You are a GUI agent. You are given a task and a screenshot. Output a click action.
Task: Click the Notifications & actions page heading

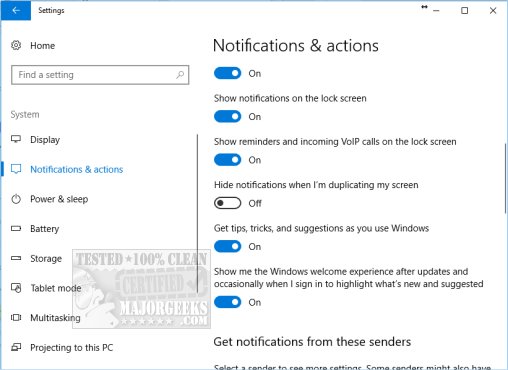(296, 45)
